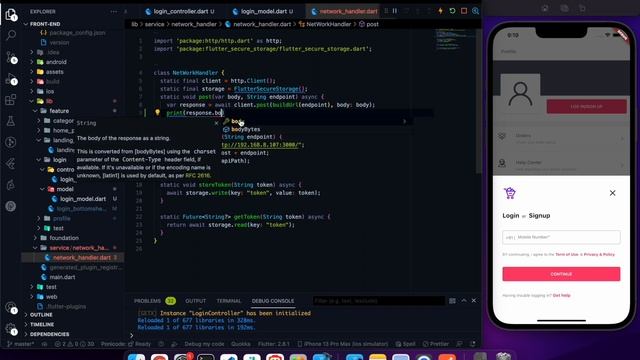Image resolution: width=640 pixels, height=360 pixels.
Task: Open the Extensions view
Action: tap(11, 99)
